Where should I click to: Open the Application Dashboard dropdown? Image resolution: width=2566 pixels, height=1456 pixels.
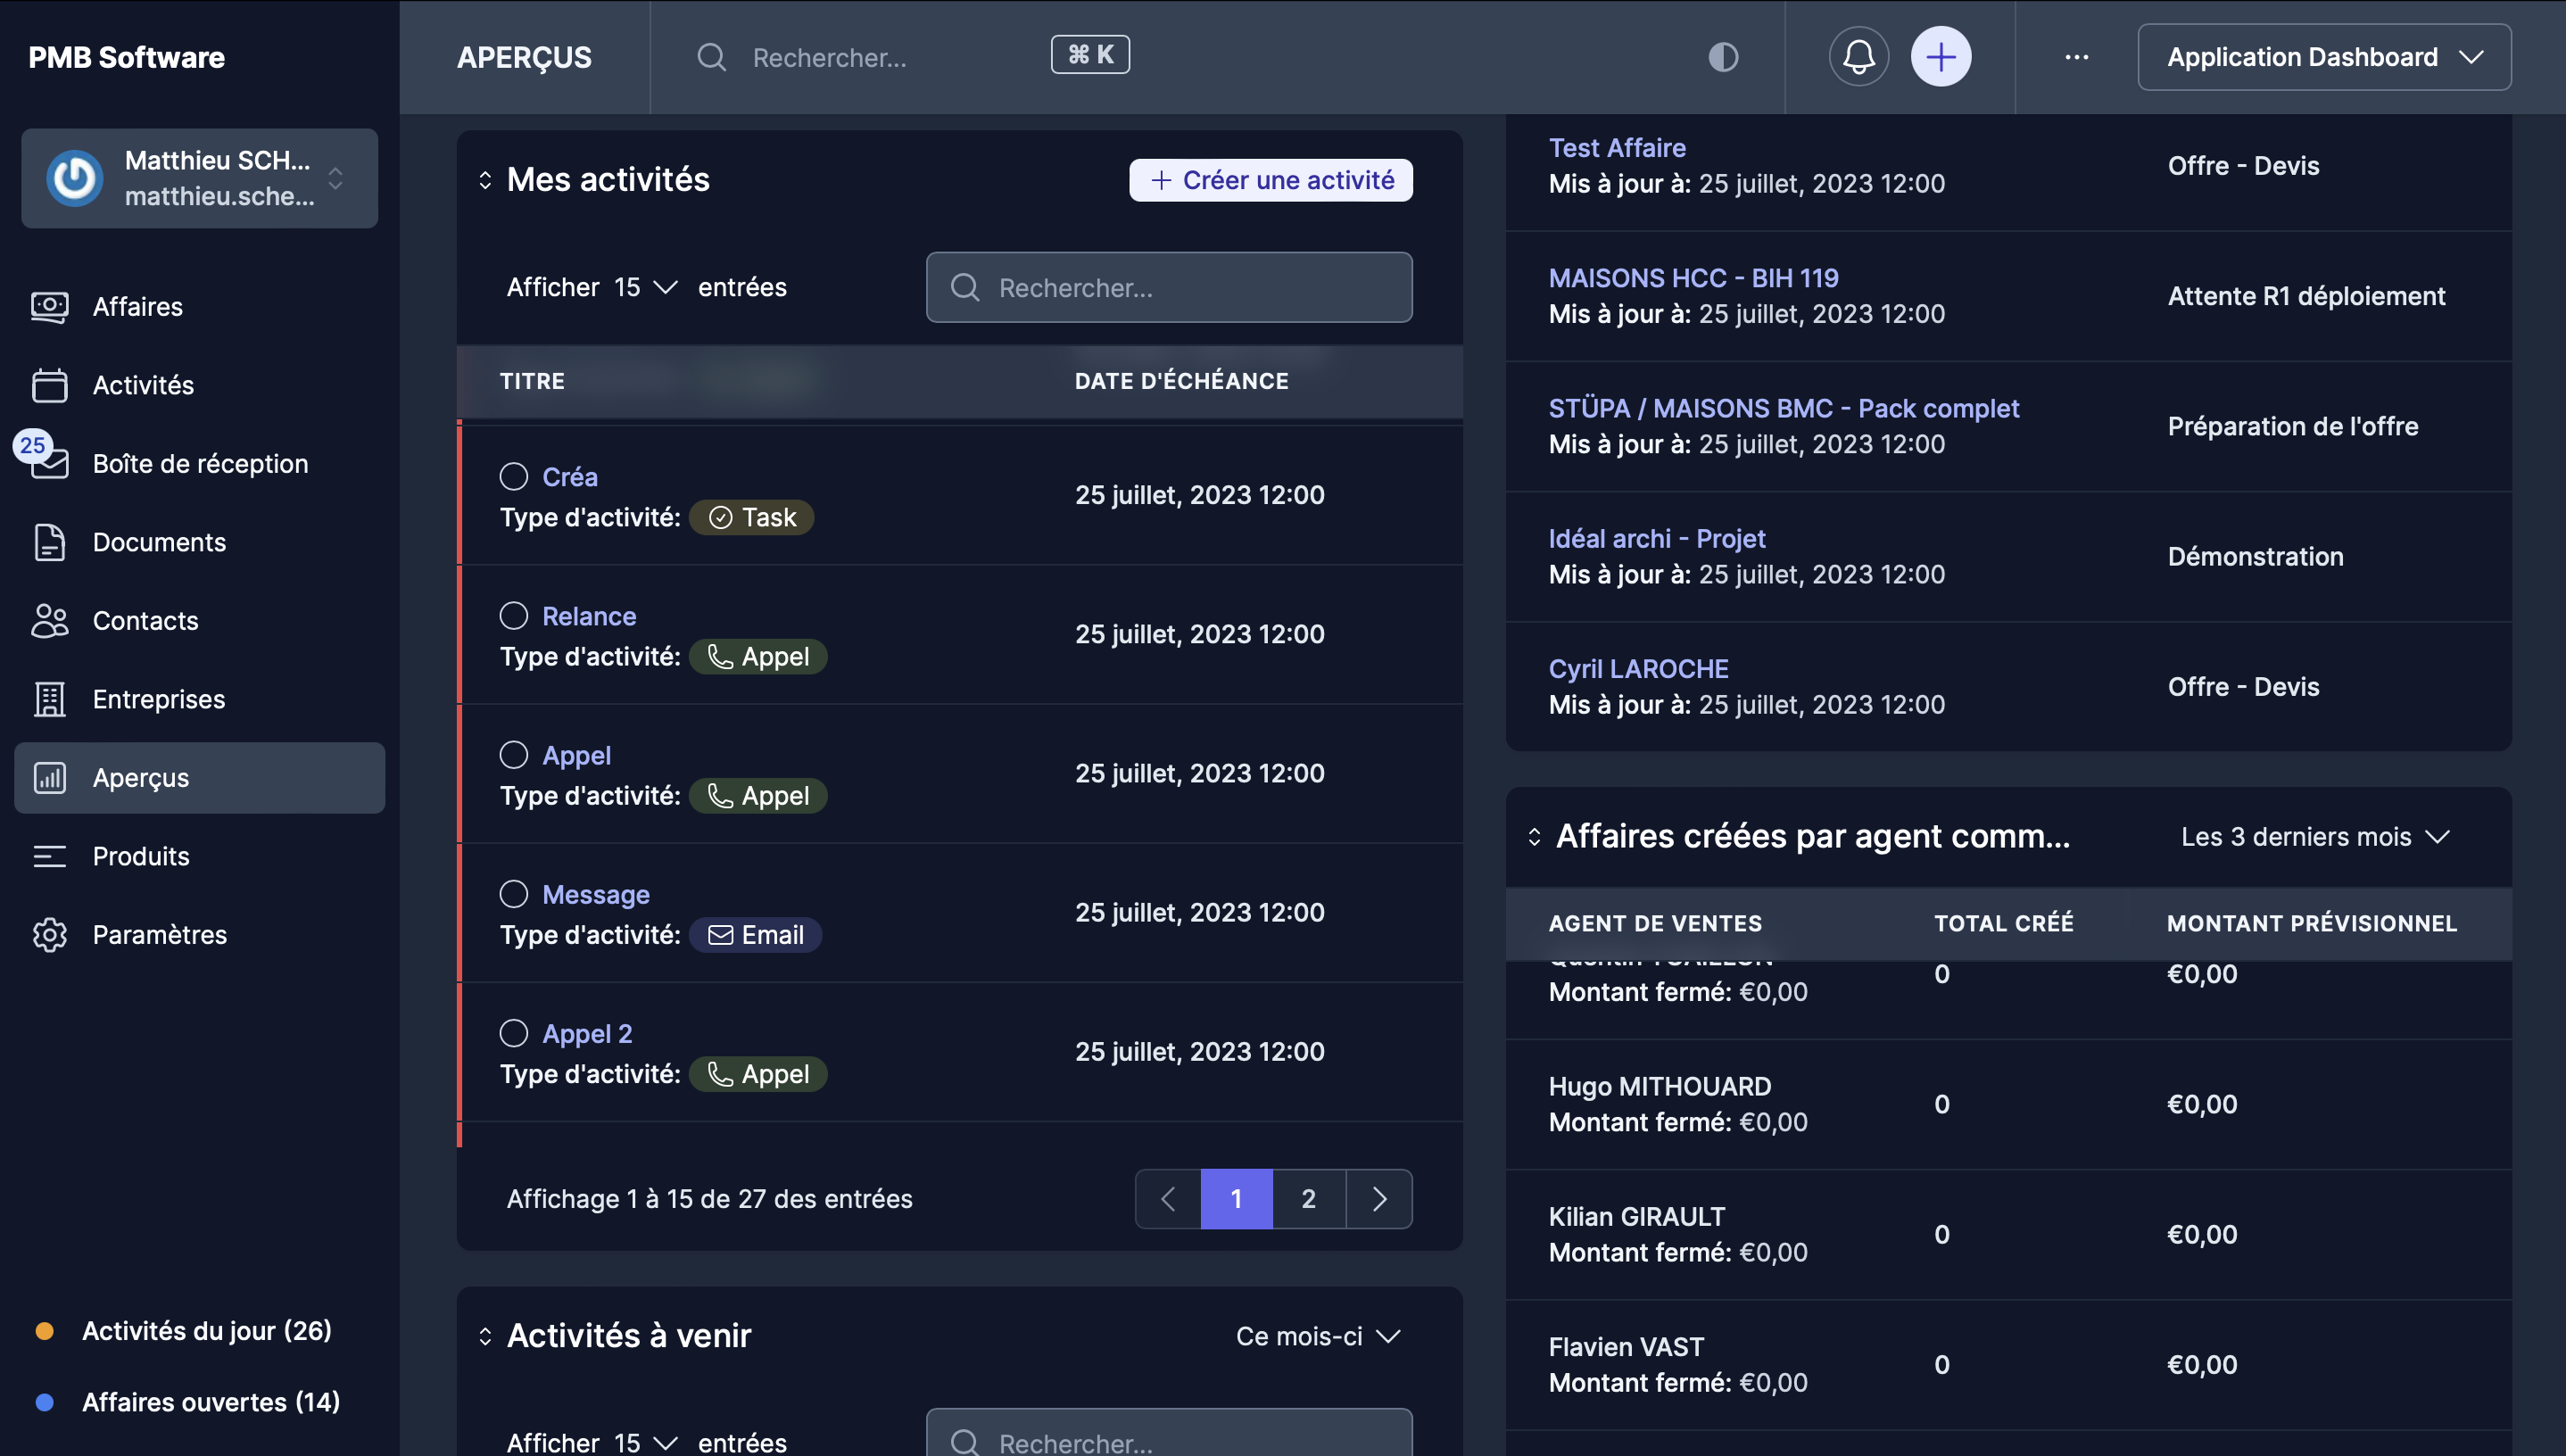click(x=2323, y=57)
